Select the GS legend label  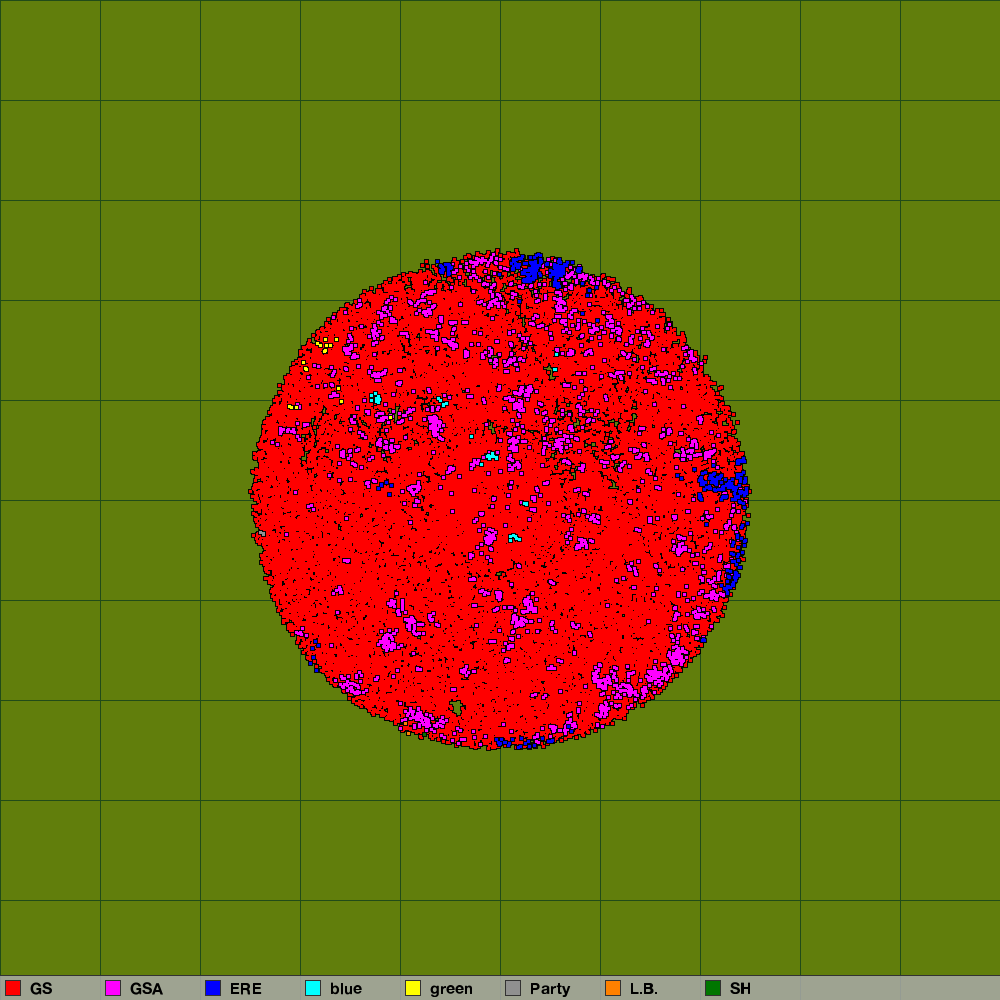[x=41, y=989]
